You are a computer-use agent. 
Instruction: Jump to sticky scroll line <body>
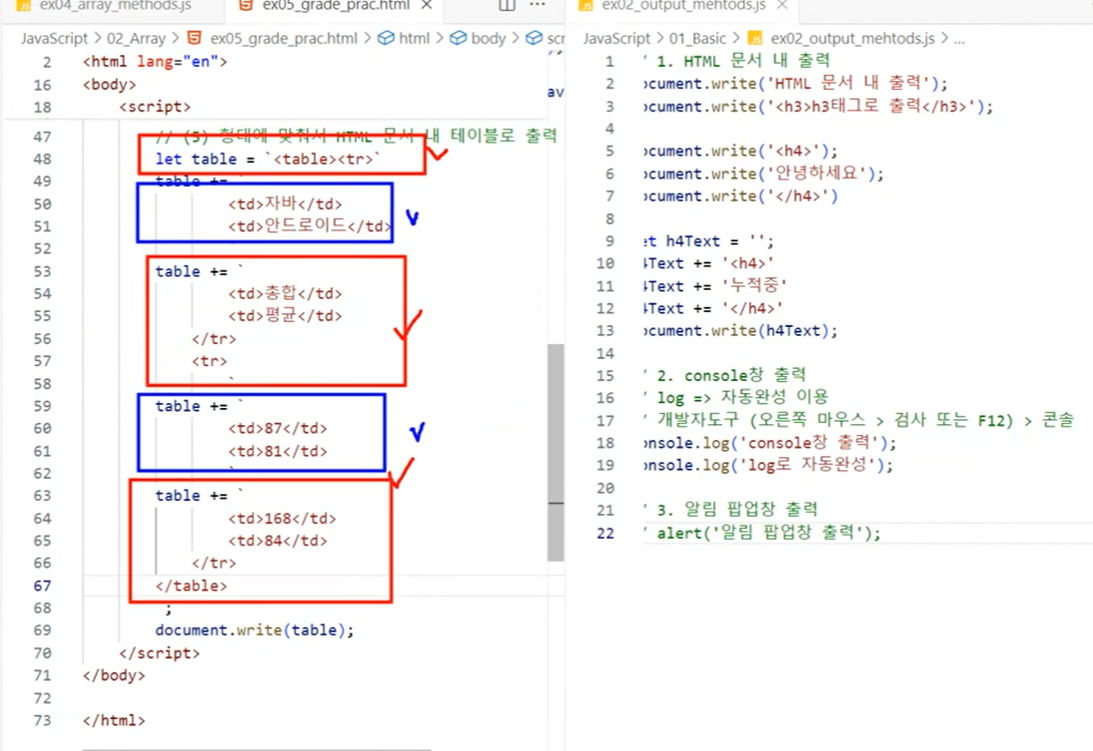tap(109, 84)
